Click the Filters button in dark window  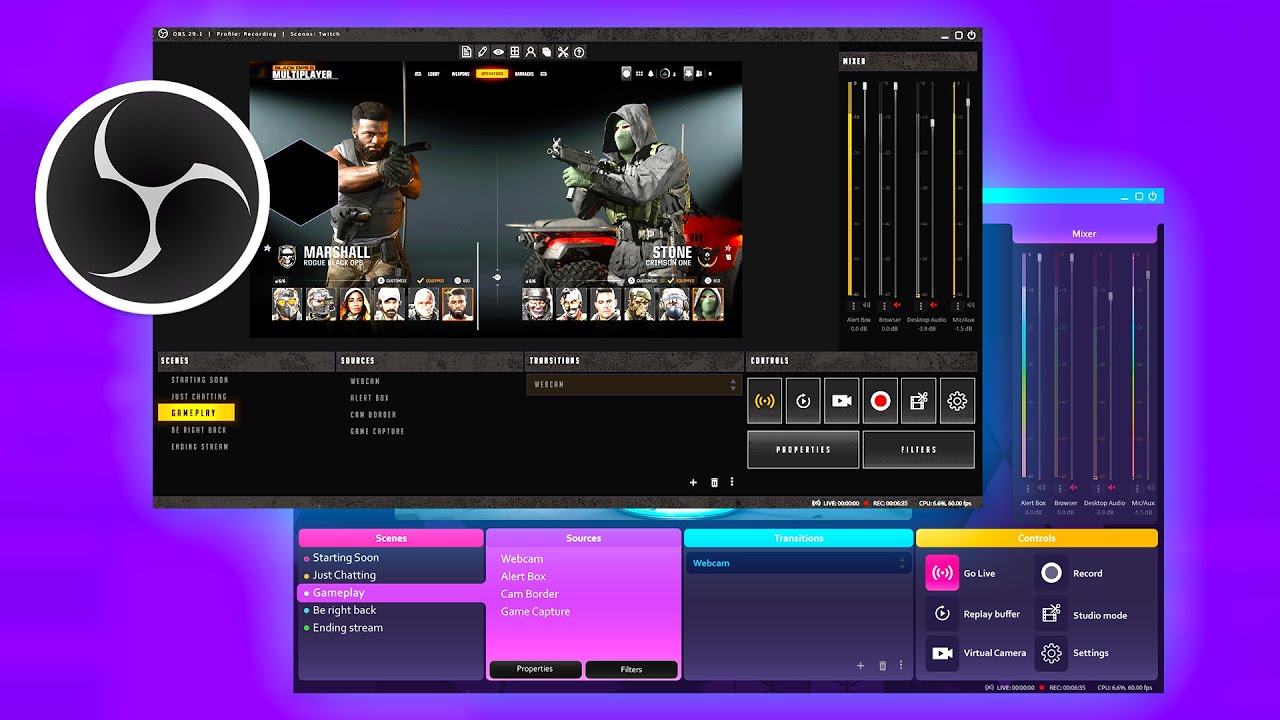point(918,450)
